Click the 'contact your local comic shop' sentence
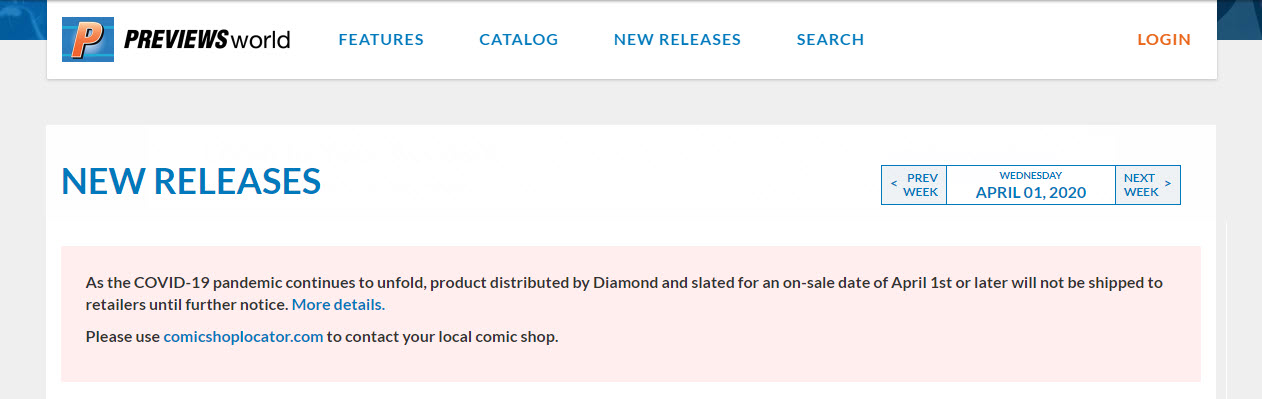This screenshot has height=399, width=1262. click(443, 337)
